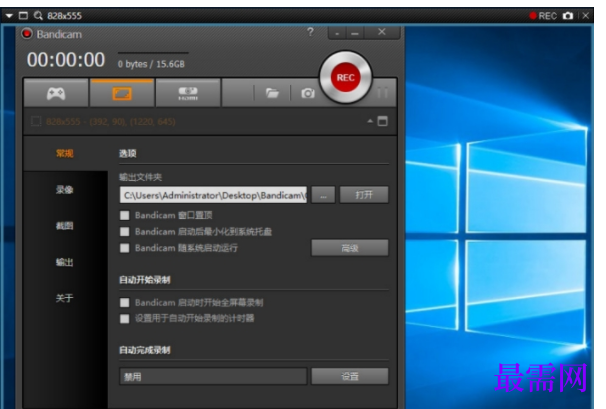Start recording with the round REC button

(x=346, y=77)
